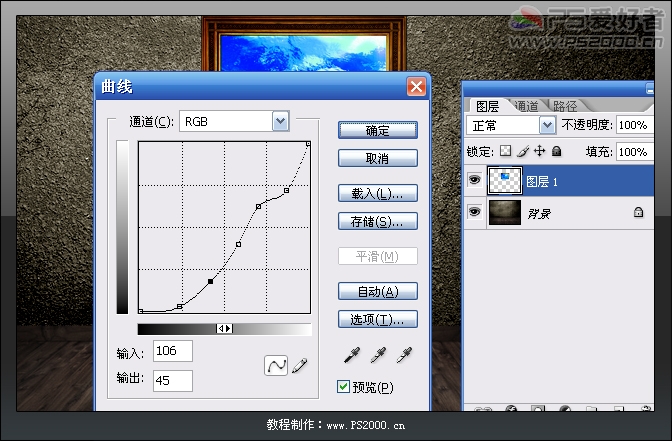This screenshot has height=441, width=672.
Task: Click the vertical tonal gradient bar
Action: [x=122, y=227]
